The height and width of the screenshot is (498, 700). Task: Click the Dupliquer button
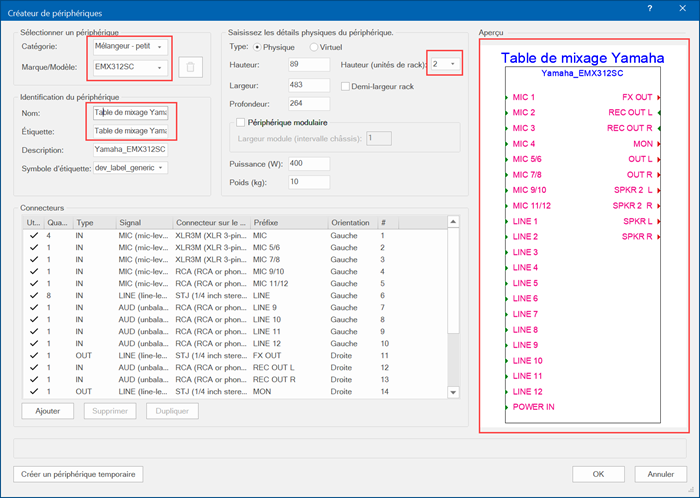point(172,411)
